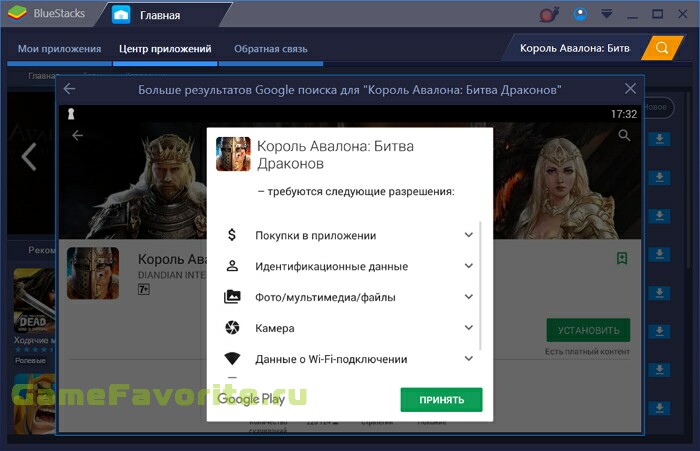Click the keyhole notification icon
The height and width of the screenshot is (451, 700).
tap(71, 114)
